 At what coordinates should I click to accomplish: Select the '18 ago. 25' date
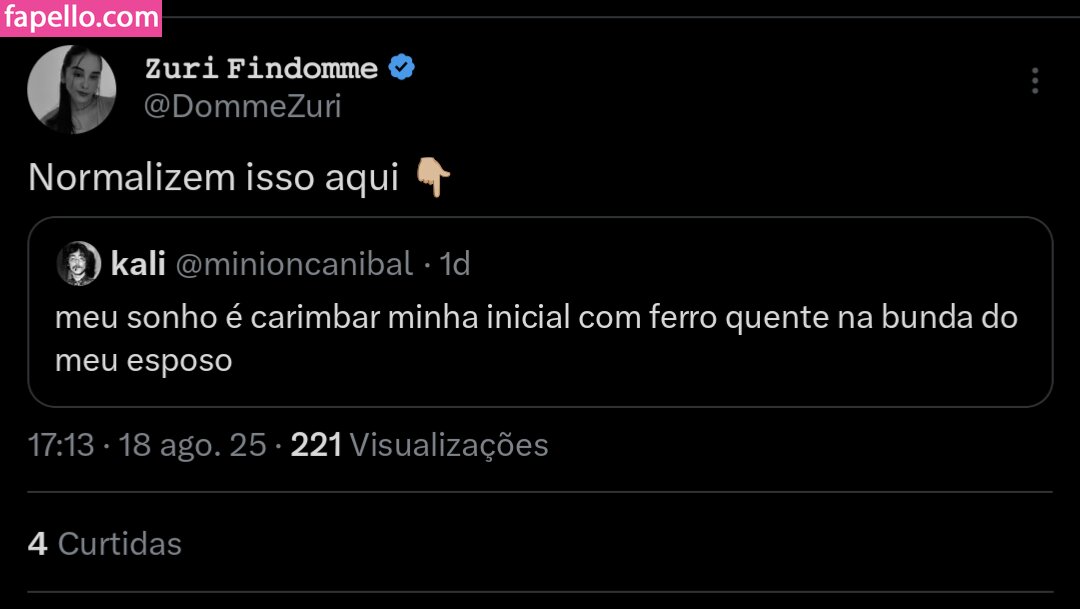click(x=192, y=445)
